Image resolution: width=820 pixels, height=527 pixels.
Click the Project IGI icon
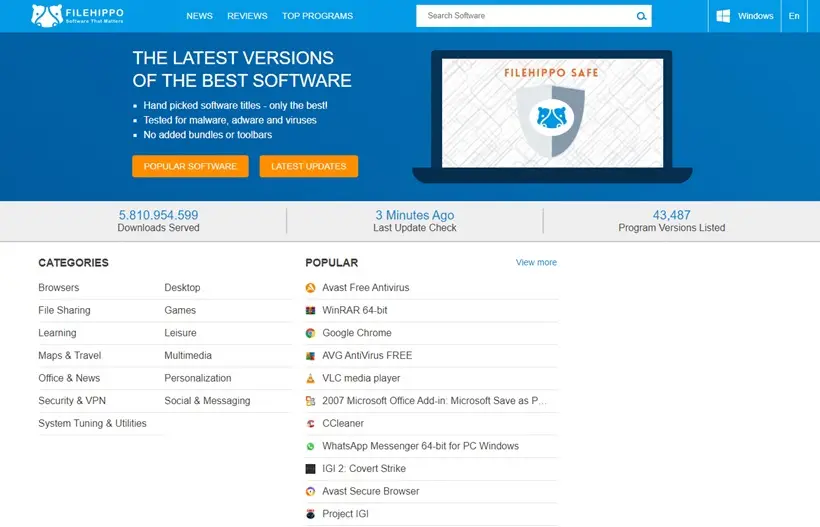[x=310, y=514]
